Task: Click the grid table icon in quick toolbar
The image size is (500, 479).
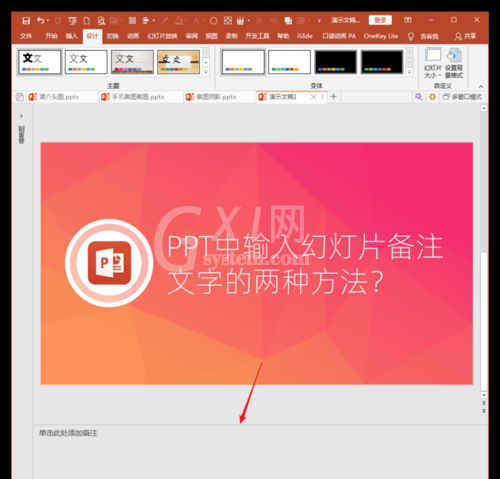Action: (132, 21)
